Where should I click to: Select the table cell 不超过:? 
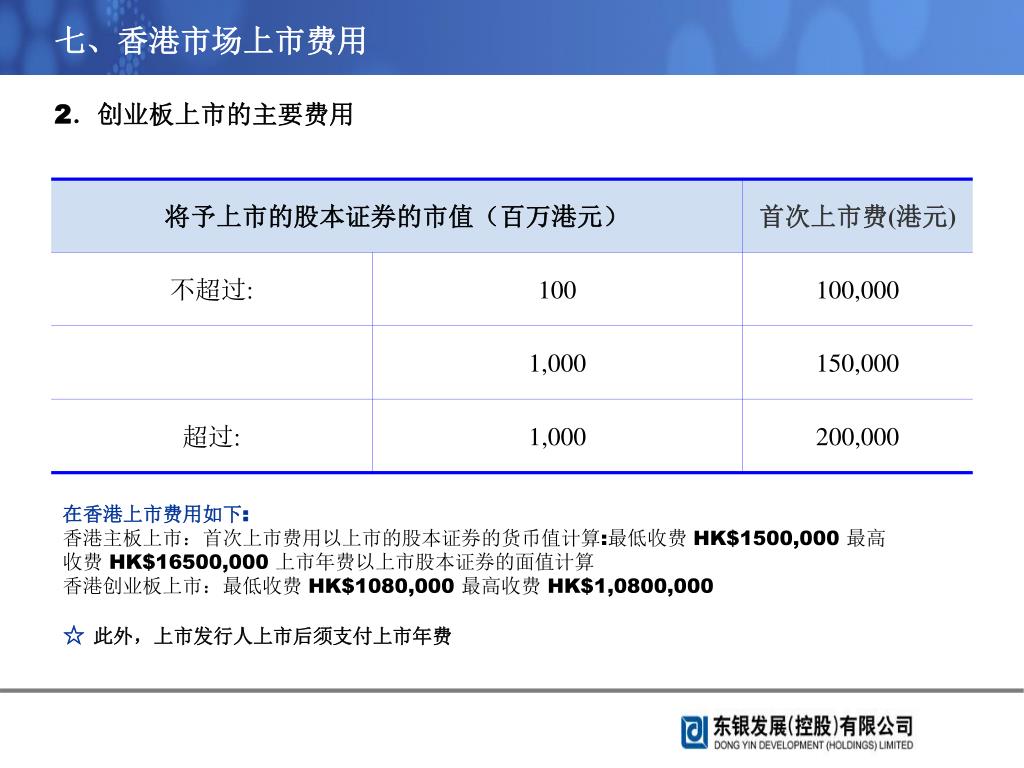212,289
